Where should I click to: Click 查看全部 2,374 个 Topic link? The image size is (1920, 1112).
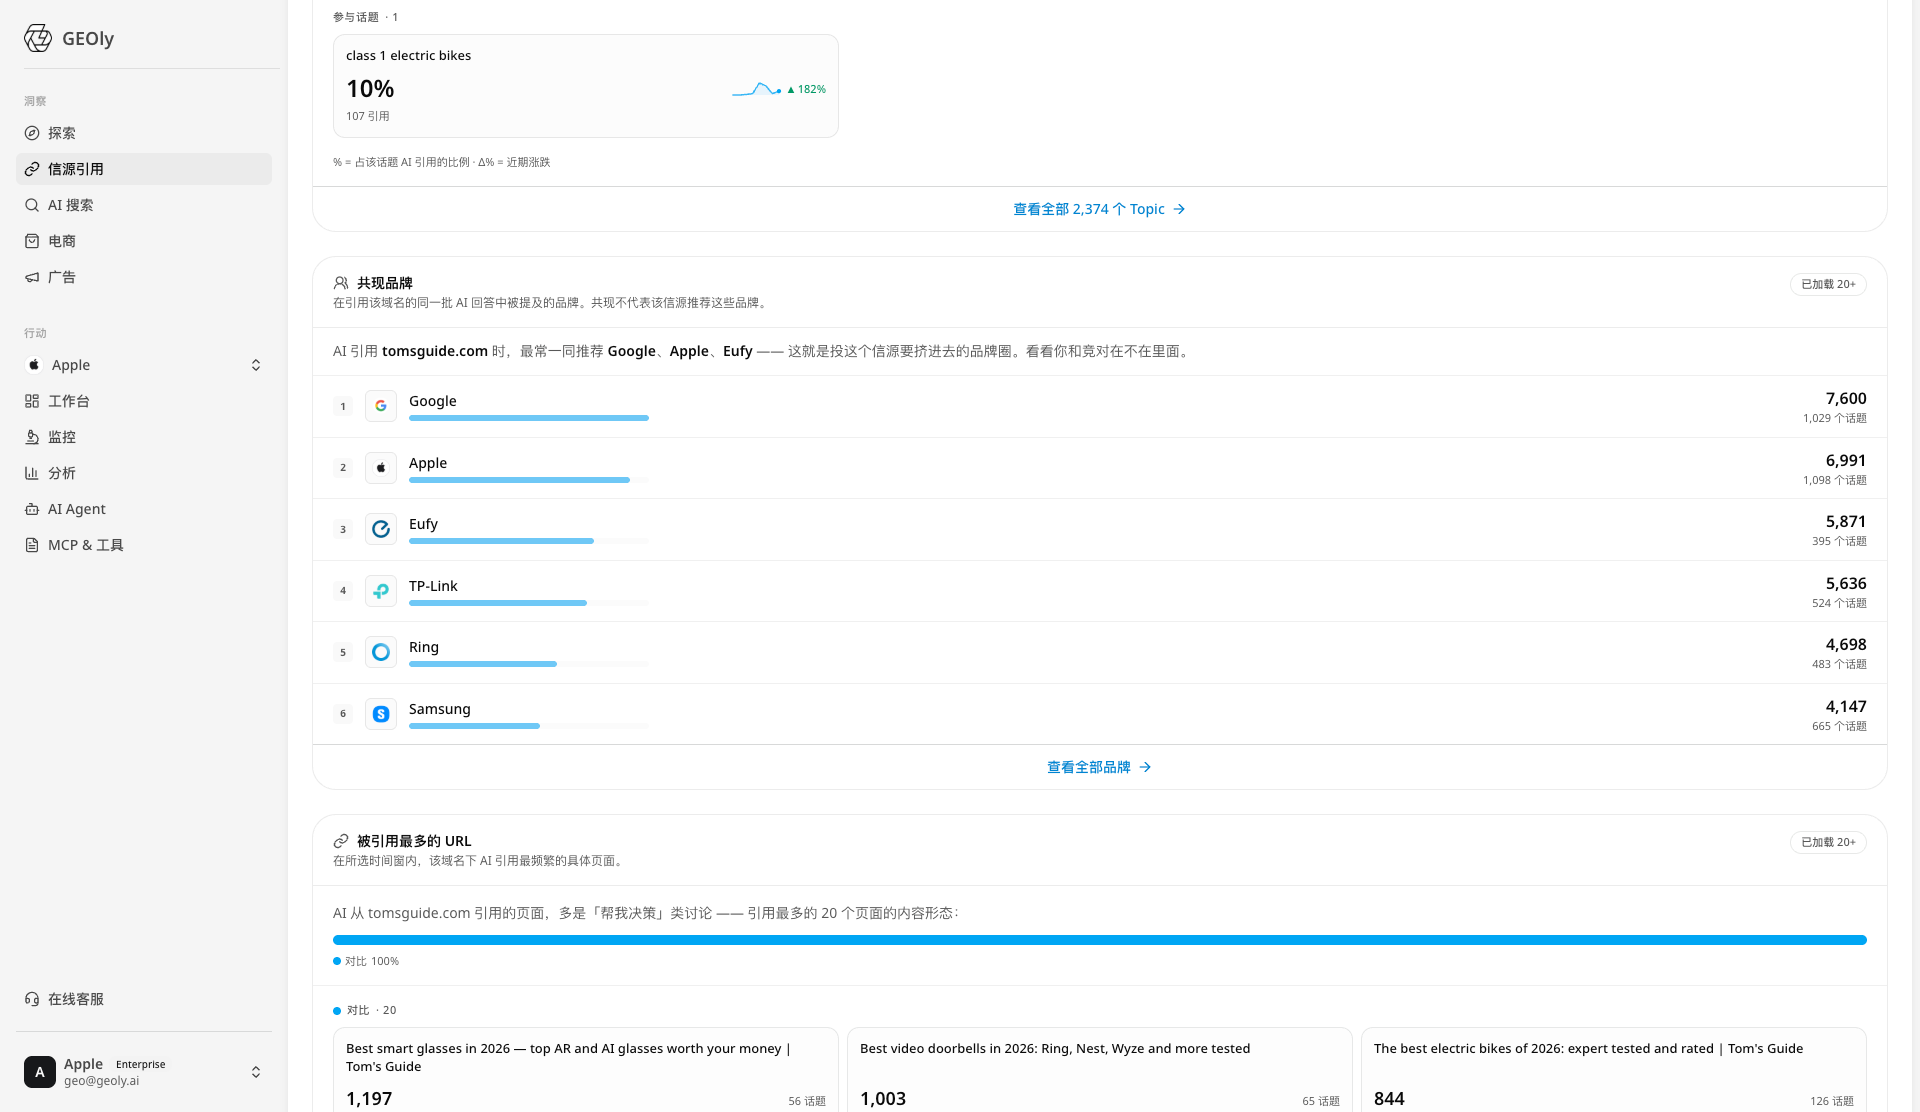click(1099, 209)
